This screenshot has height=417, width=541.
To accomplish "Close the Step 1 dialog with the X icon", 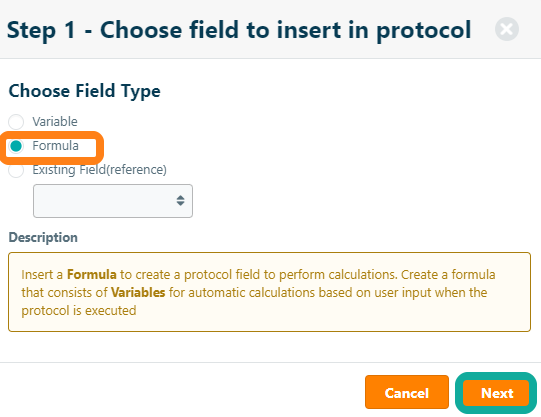I will point(506,29).
